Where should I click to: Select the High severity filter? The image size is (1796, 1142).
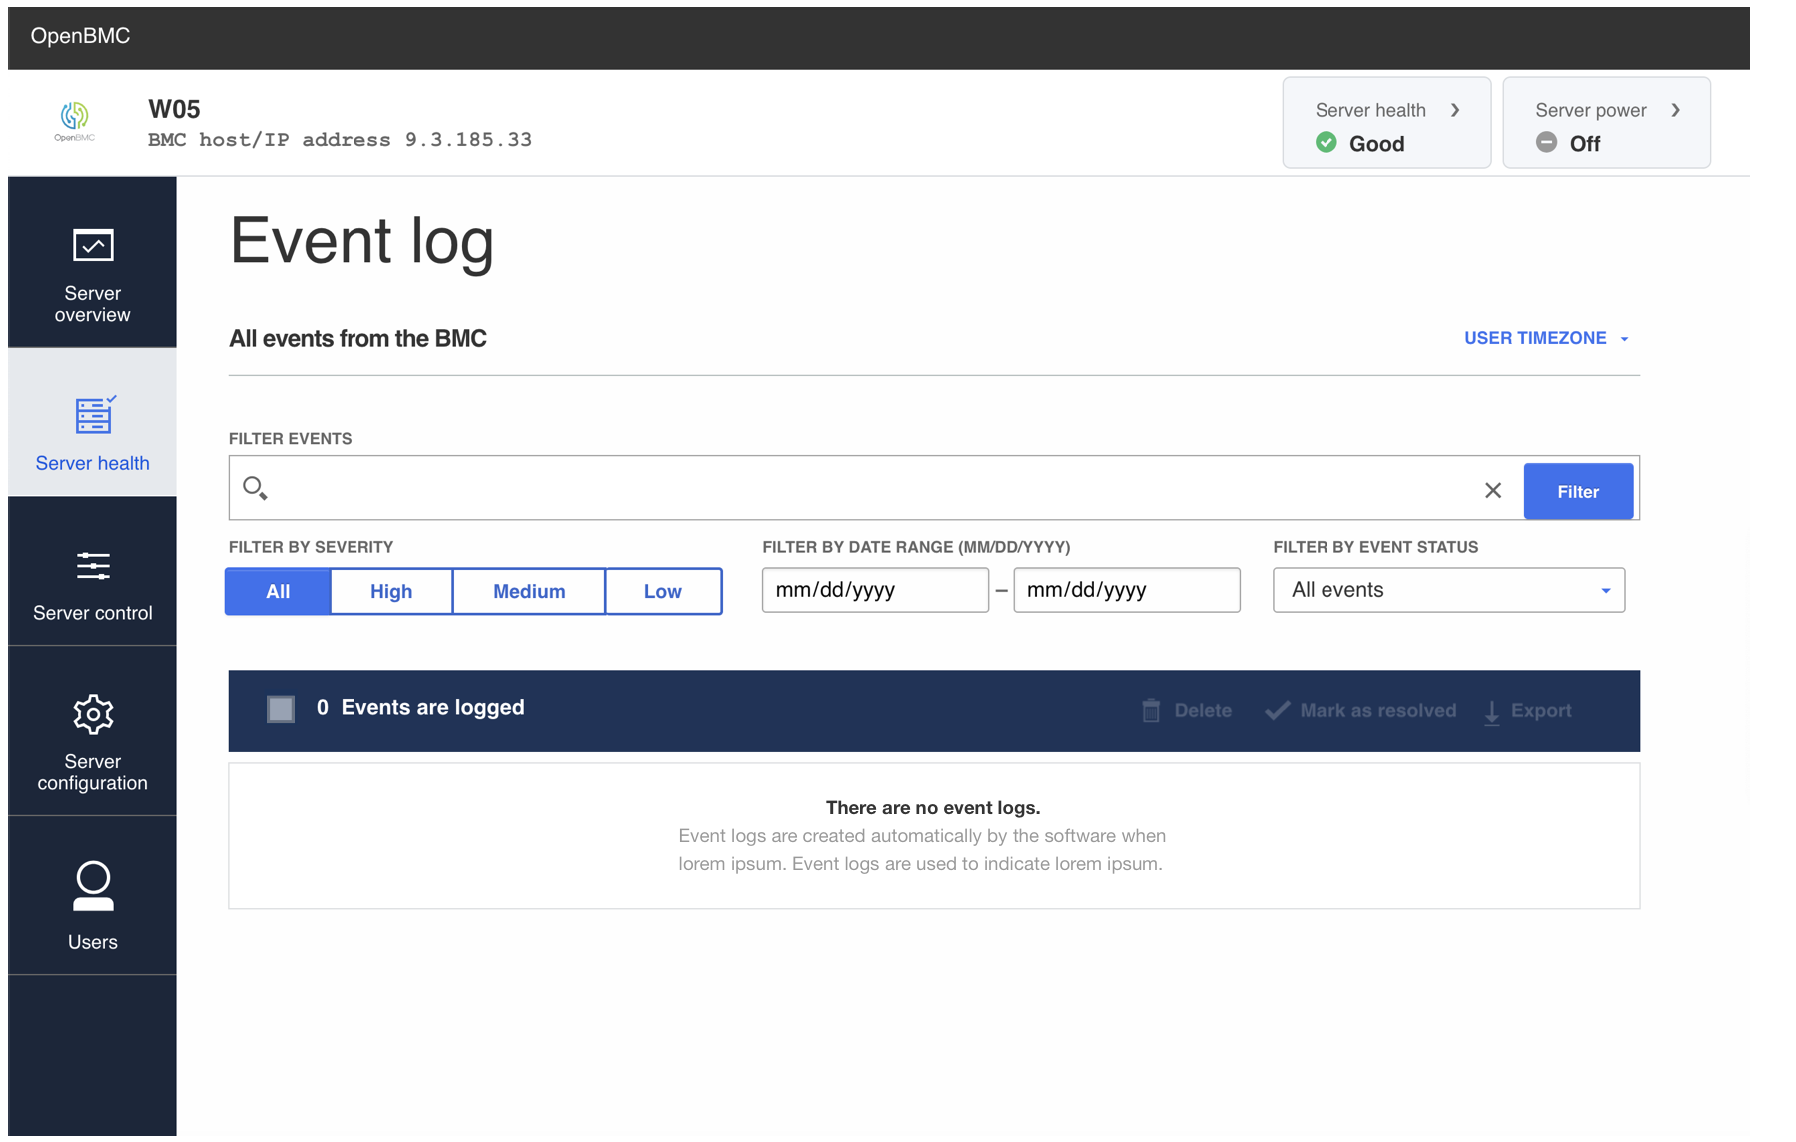tap(390, 591)
